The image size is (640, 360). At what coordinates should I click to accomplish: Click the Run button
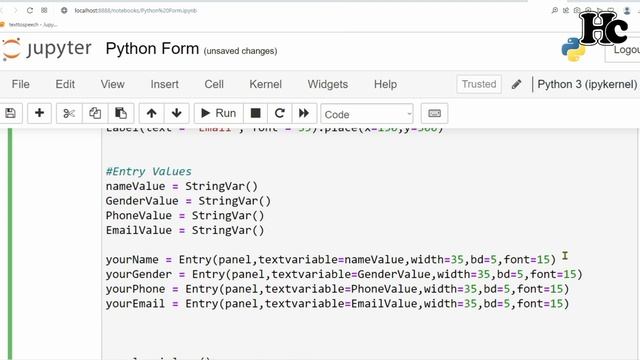(x=219, y=113)
